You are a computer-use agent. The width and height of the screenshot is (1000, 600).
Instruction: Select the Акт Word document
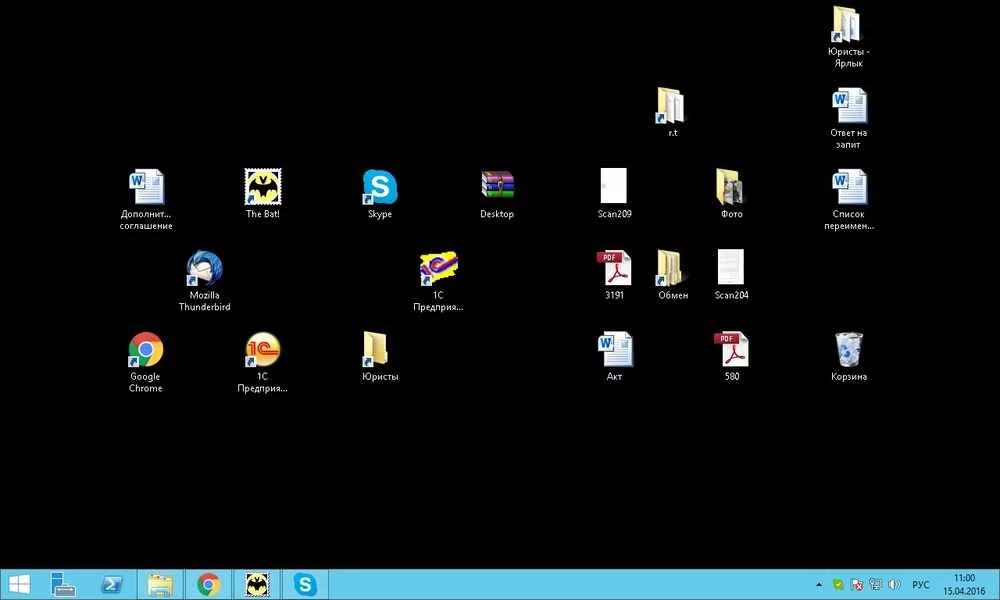pos(614,350)
